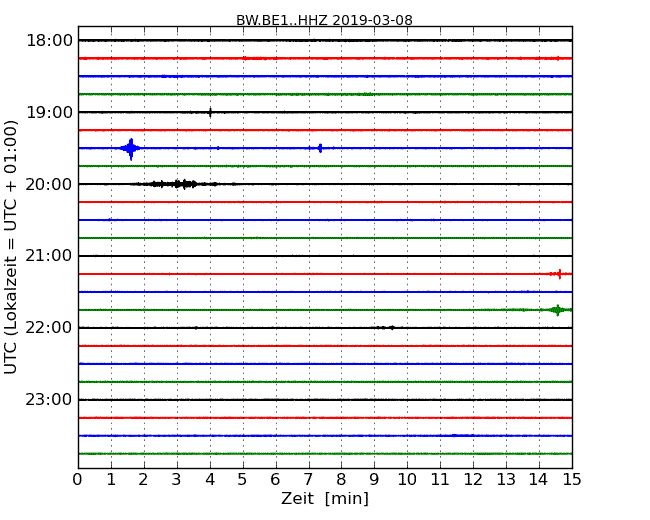The height and width of the screenshot is (520, 650).
Task: Select the 19:00 time label
Action: point(49,112)
